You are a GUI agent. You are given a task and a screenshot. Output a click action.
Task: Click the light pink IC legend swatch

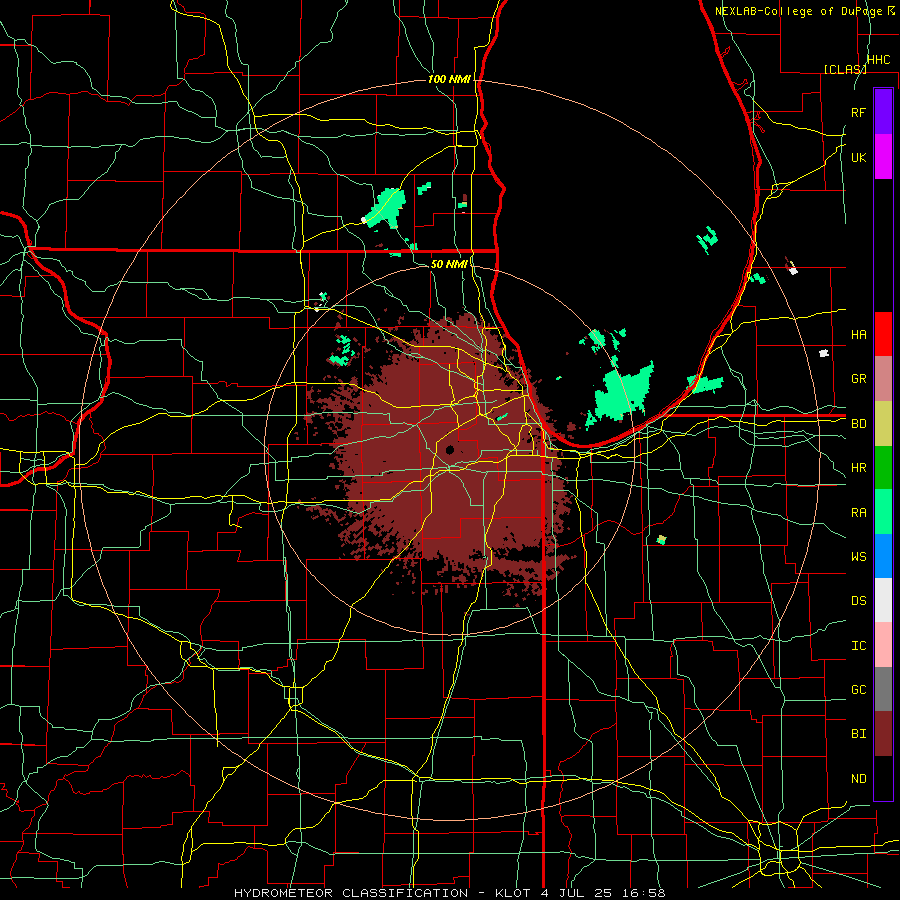click(x=883, y=645)
